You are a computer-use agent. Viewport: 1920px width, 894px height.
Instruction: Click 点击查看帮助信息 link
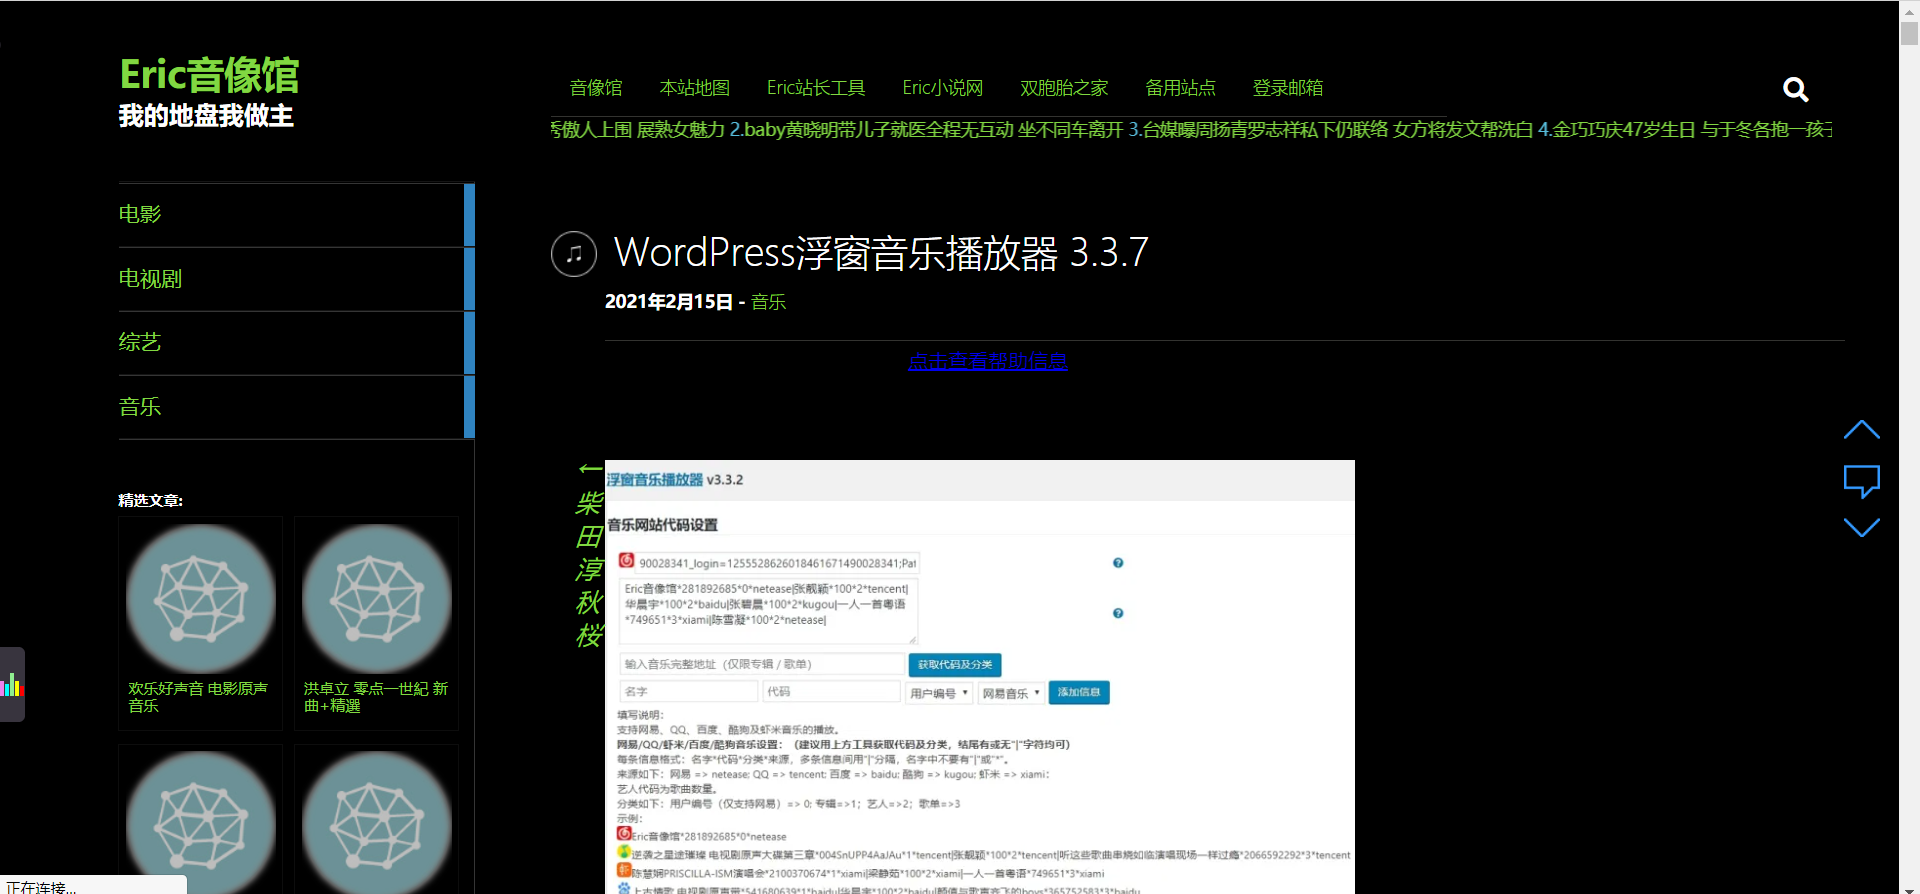coord(988,361)
